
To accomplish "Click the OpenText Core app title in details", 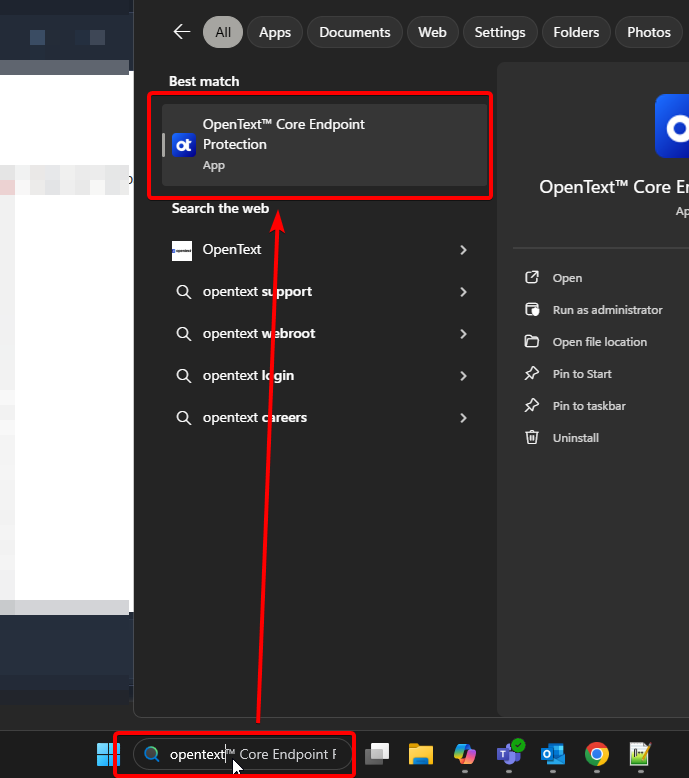I will [x=614, y=188].
